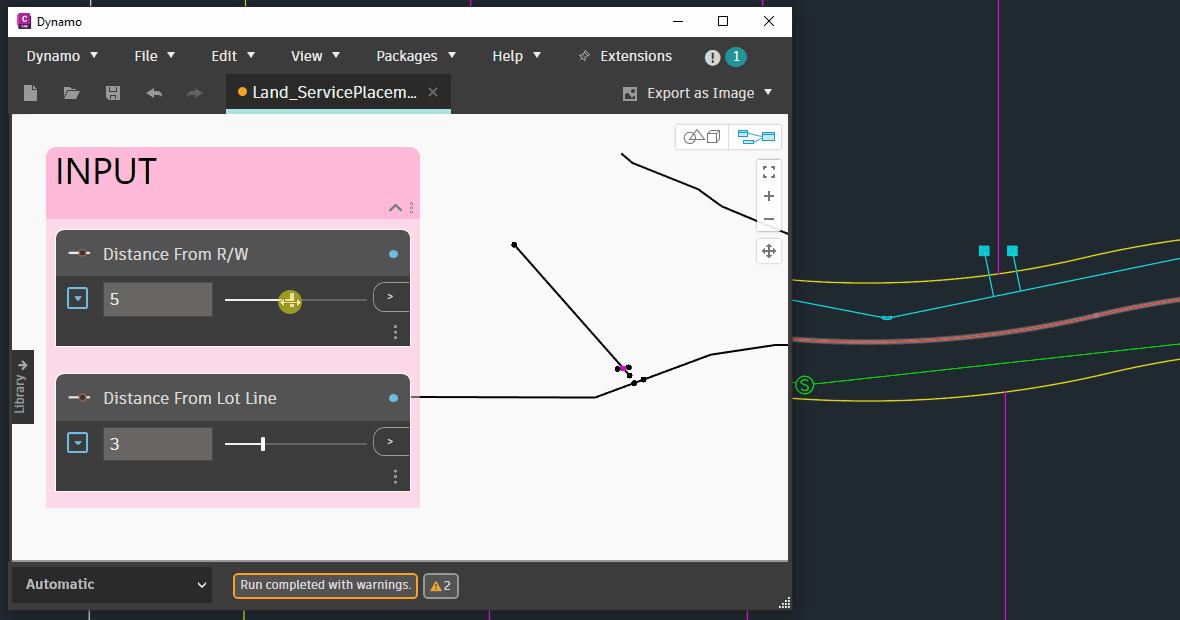Select the Land_ServicePlacement file tab
1180x620 pixels.
(333, 93)
